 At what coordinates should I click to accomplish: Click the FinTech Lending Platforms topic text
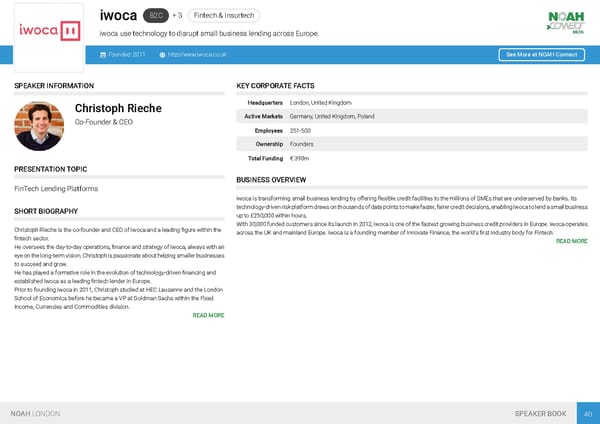[56, 189]
